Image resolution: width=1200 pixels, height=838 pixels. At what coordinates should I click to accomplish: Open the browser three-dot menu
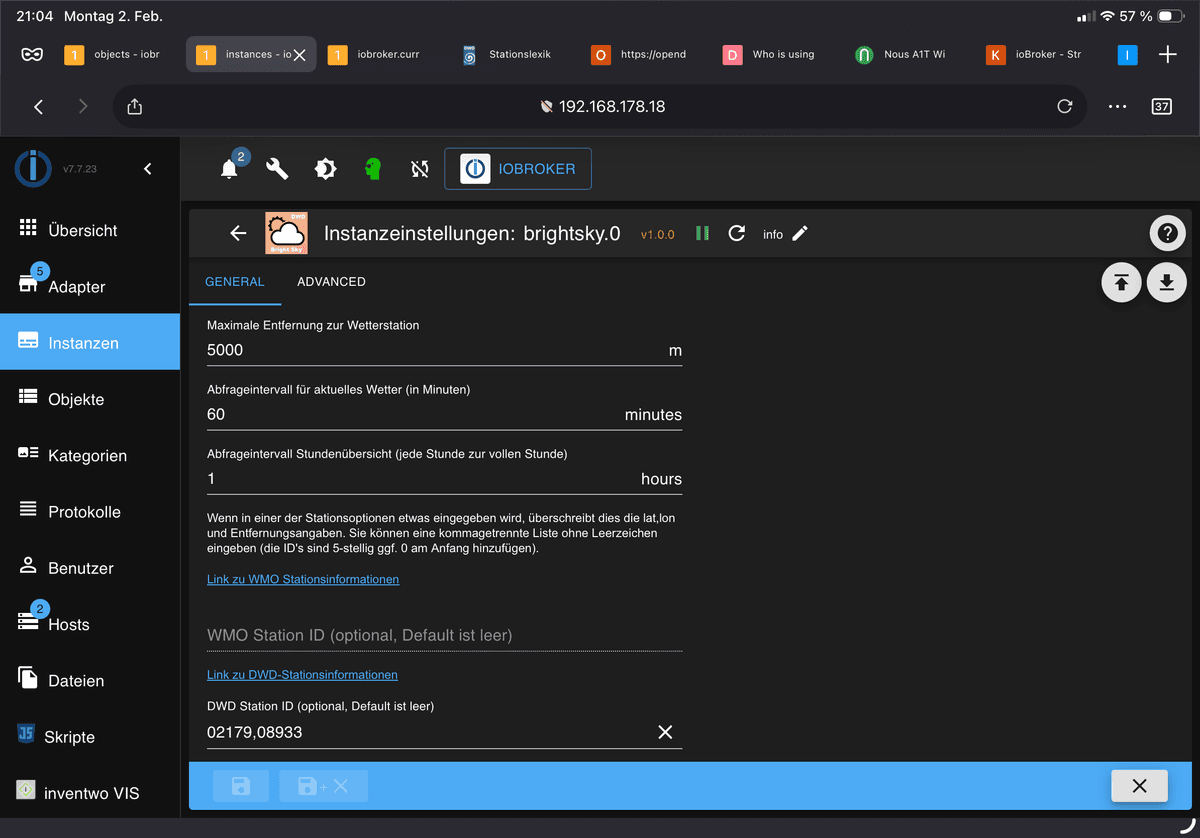(1118, 107)
